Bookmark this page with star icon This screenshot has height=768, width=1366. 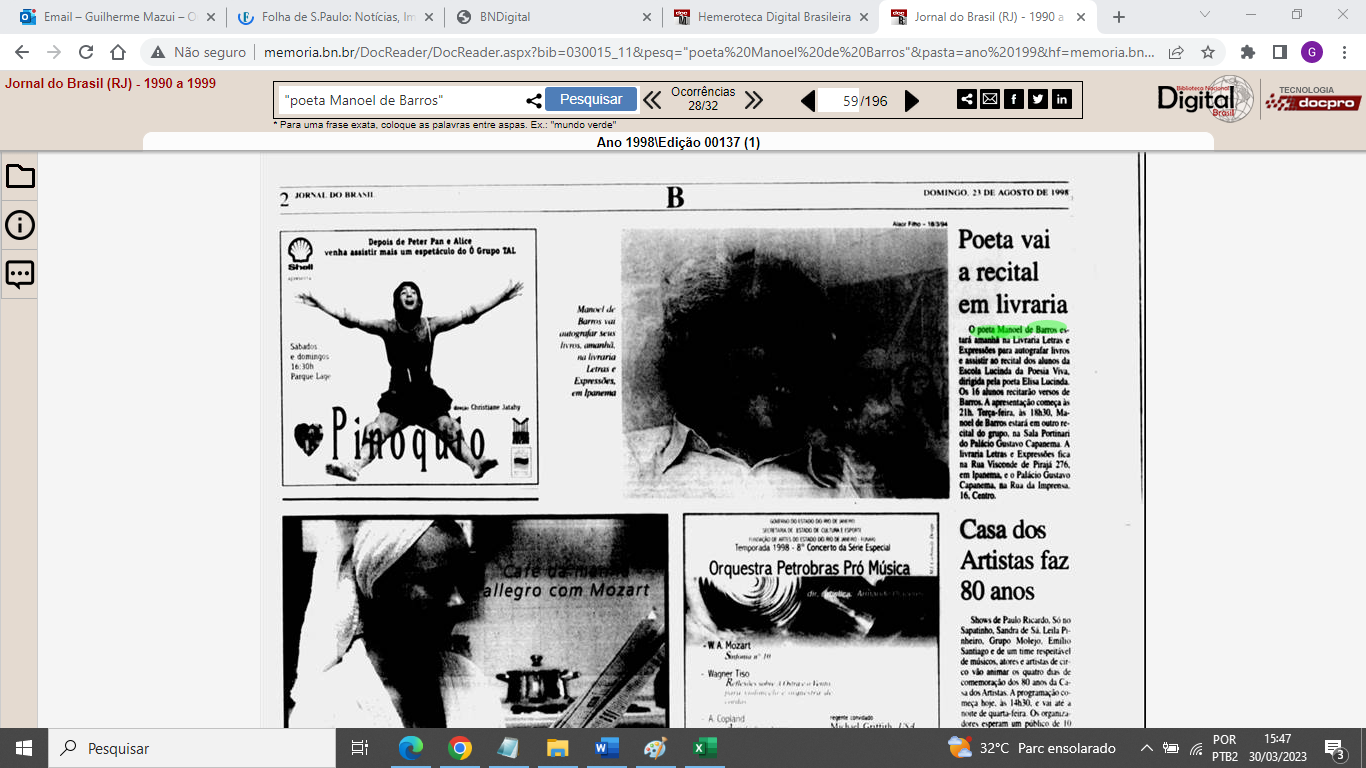(1207, 52)
